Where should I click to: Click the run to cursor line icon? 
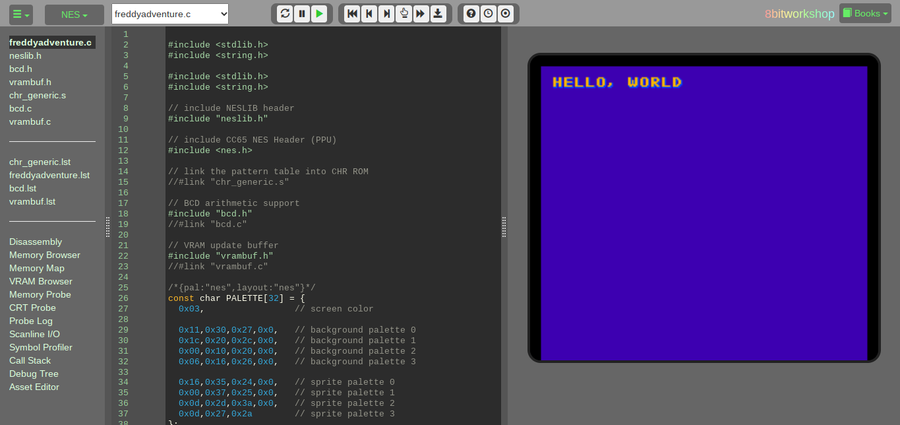[404, 14]
